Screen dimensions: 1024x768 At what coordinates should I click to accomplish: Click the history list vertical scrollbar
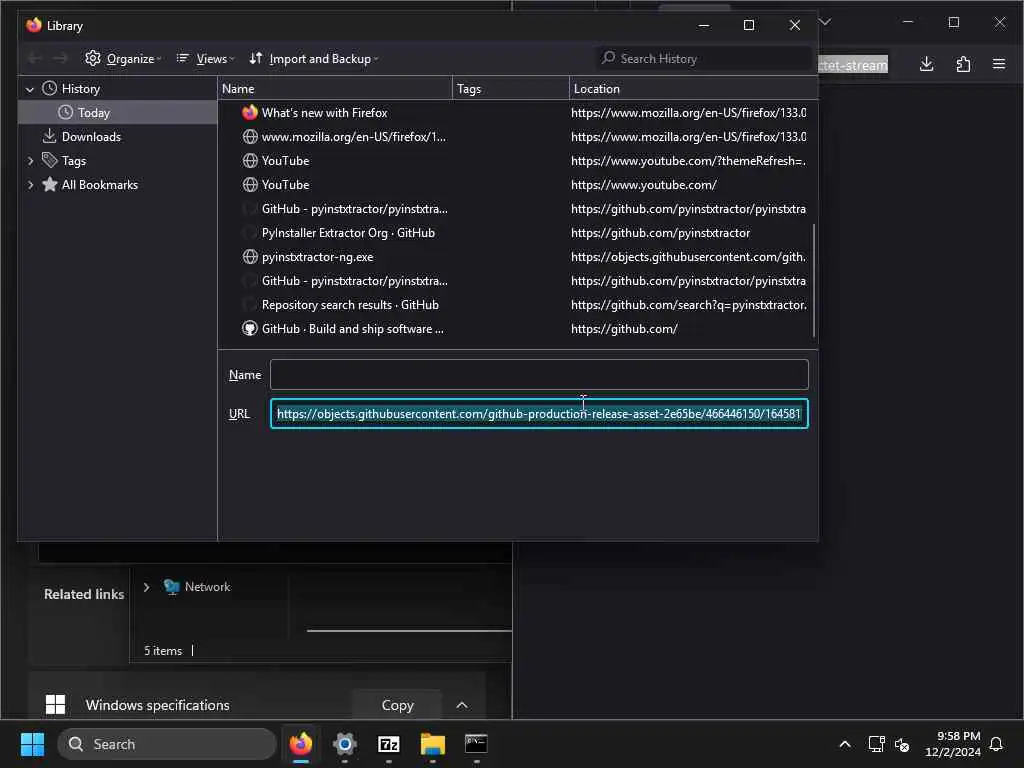(x=814, y=281)
